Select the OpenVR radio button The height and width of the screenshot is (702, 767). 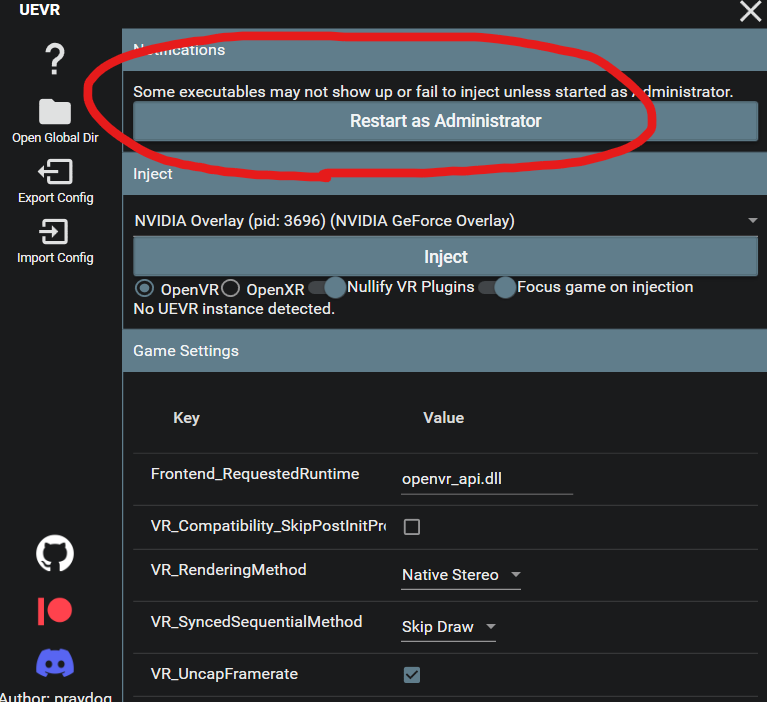click(144, 289)
